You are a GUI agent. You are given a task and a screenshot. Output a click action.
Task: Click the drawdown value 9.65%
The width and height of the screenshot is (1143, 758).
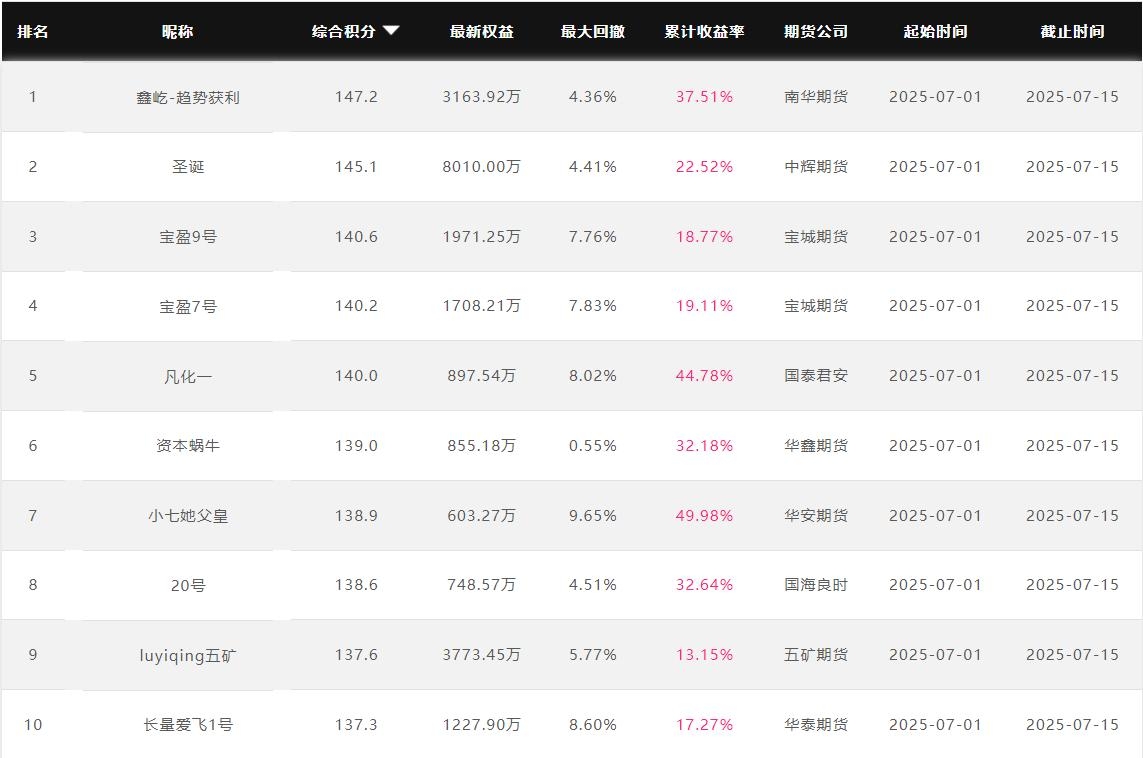click(593, 516)
